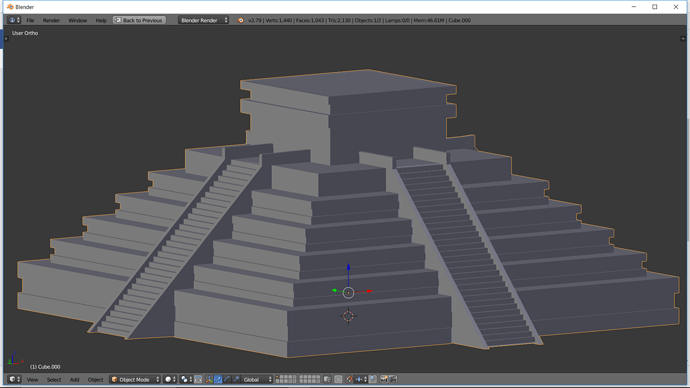690x388 pixels.
Task: Open the Select menu in 3D header
Action: [x=54, y=380]
